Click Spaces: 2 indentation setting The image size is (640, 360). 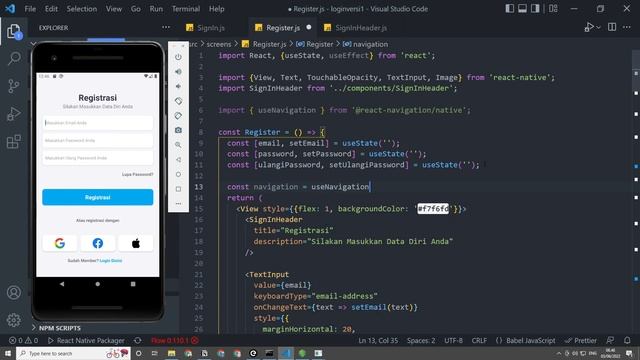tap(421, 340)
